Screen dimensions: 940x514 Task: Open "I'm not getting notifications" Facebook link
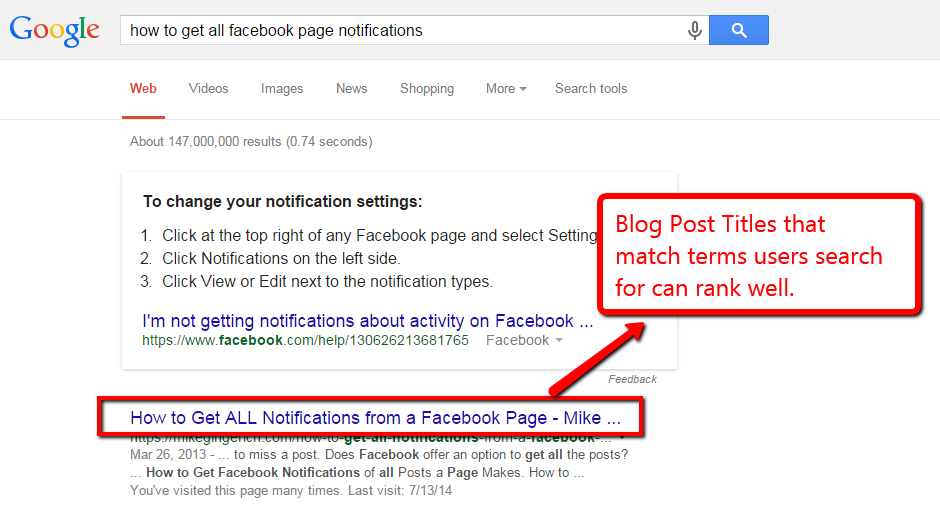click(368, 321)
